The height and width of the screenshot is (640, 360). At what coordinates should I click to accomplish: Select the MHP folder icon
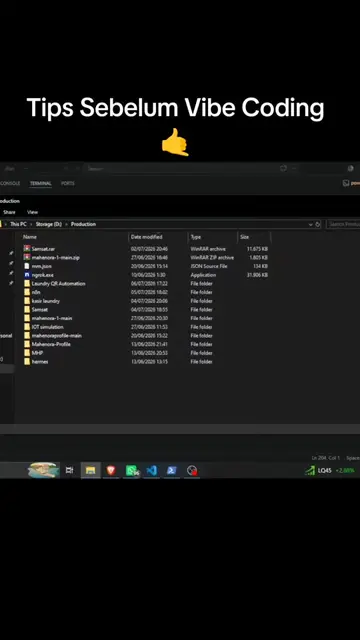27,353
